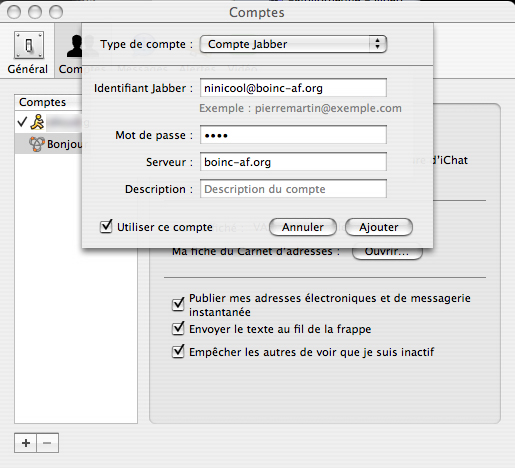Click the Compte Jabber popup arrows
The width and height of the screenshot is (515, 468).
click(x=377, y=44)
